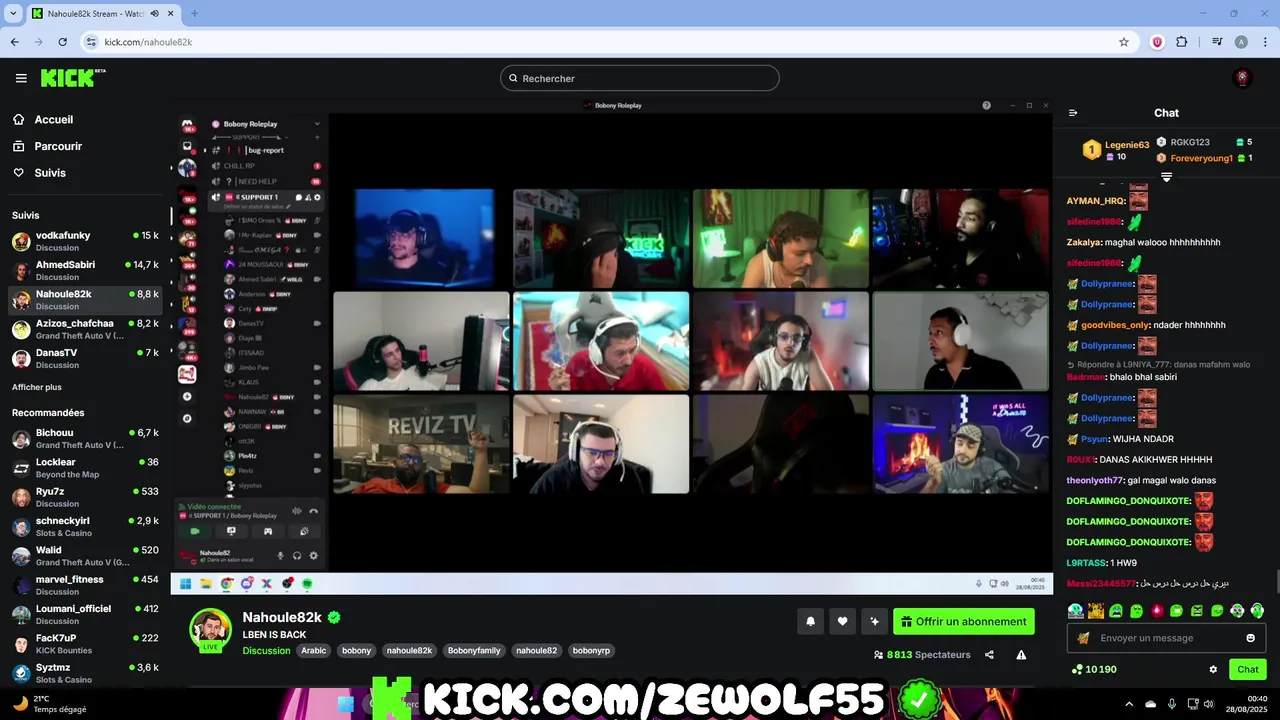Viewport: 1280px width, 720px height.
Task: Insert the red glowing emote
Action: click(1157, 610)
